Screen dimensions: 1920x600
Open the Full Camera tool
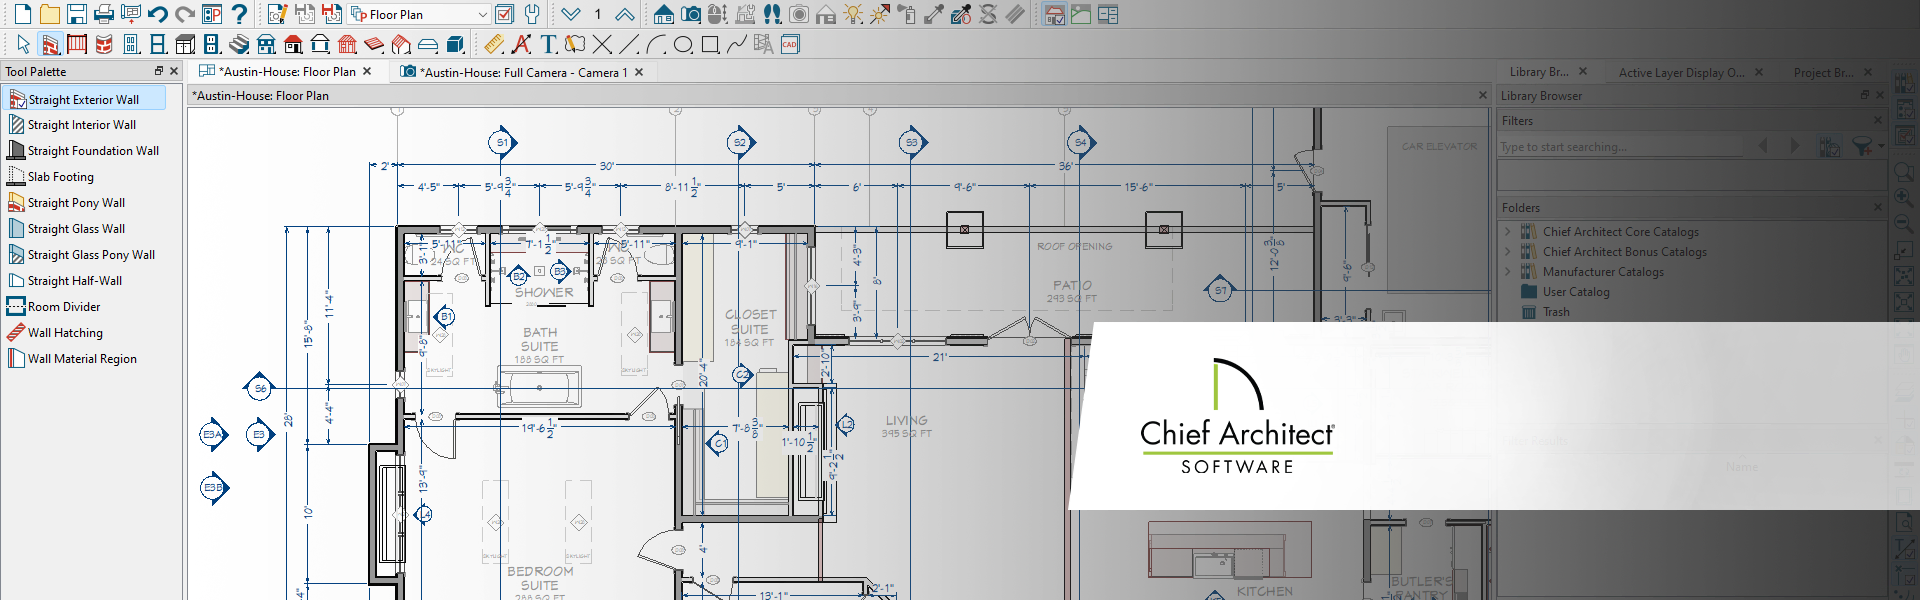(691, 14)
